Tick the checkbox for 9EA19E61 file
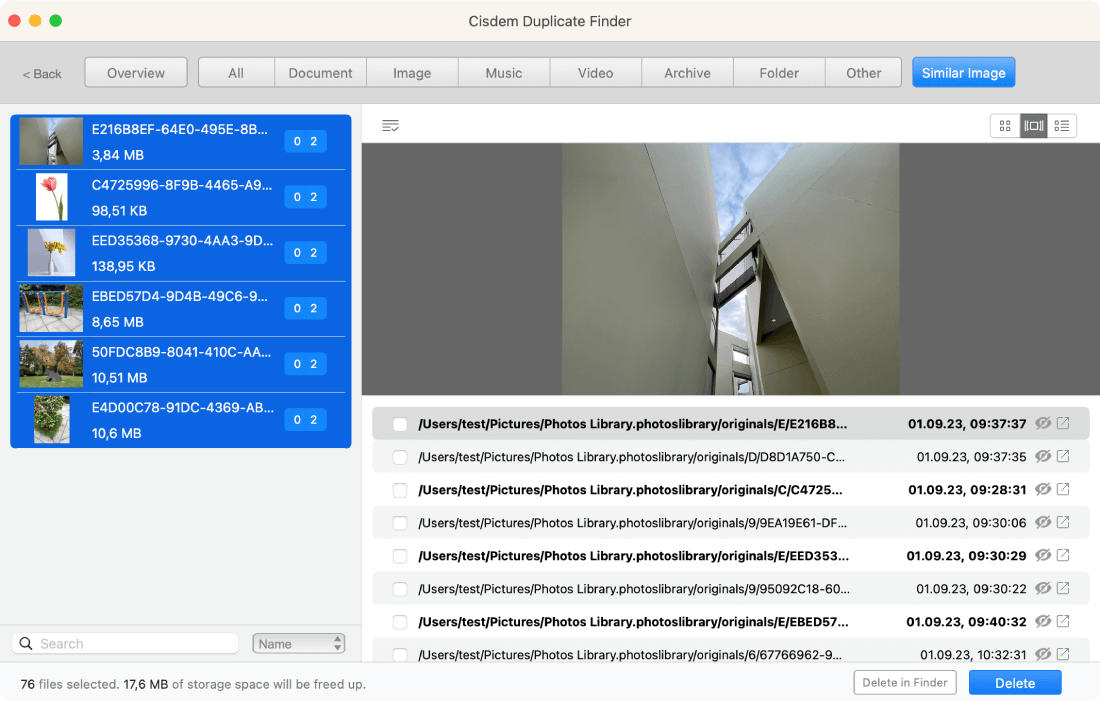The image size is (1100, 701). (400, 523)
